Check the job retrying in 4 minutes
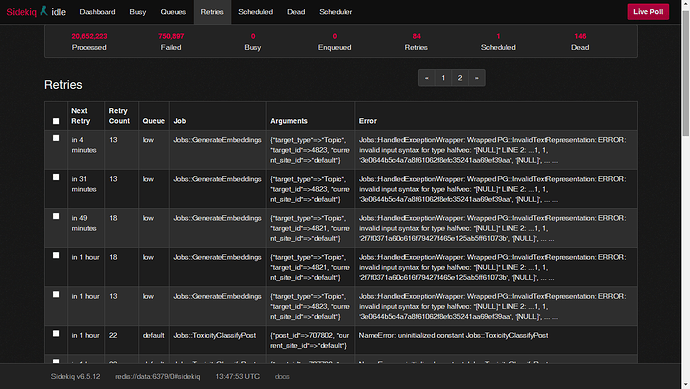 [x=56, y=138]
